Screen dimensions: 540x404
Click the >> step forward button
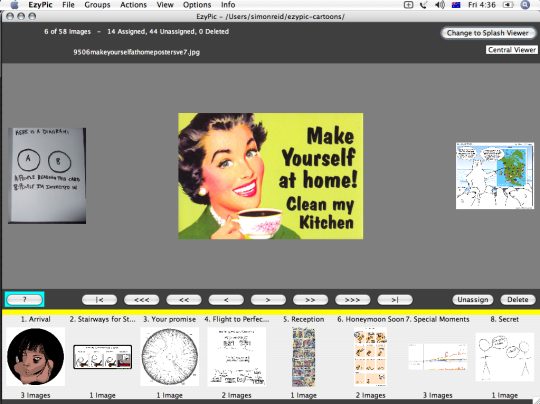point(310,300)
